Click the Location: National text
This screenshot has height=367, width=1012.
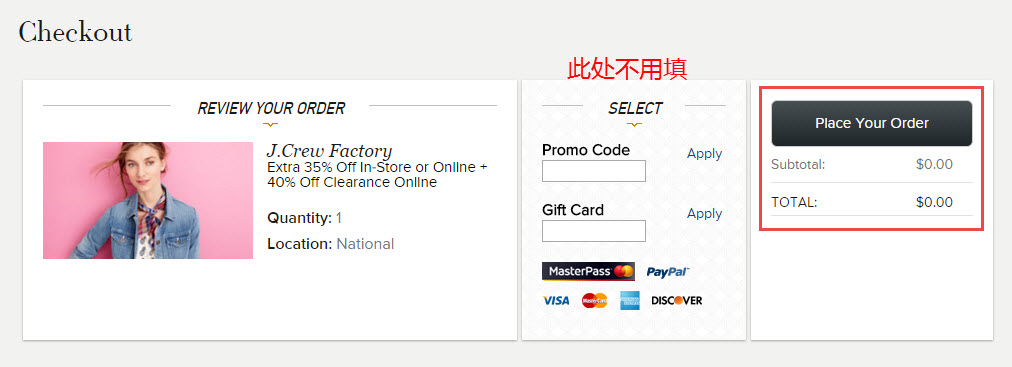[330, 244]
